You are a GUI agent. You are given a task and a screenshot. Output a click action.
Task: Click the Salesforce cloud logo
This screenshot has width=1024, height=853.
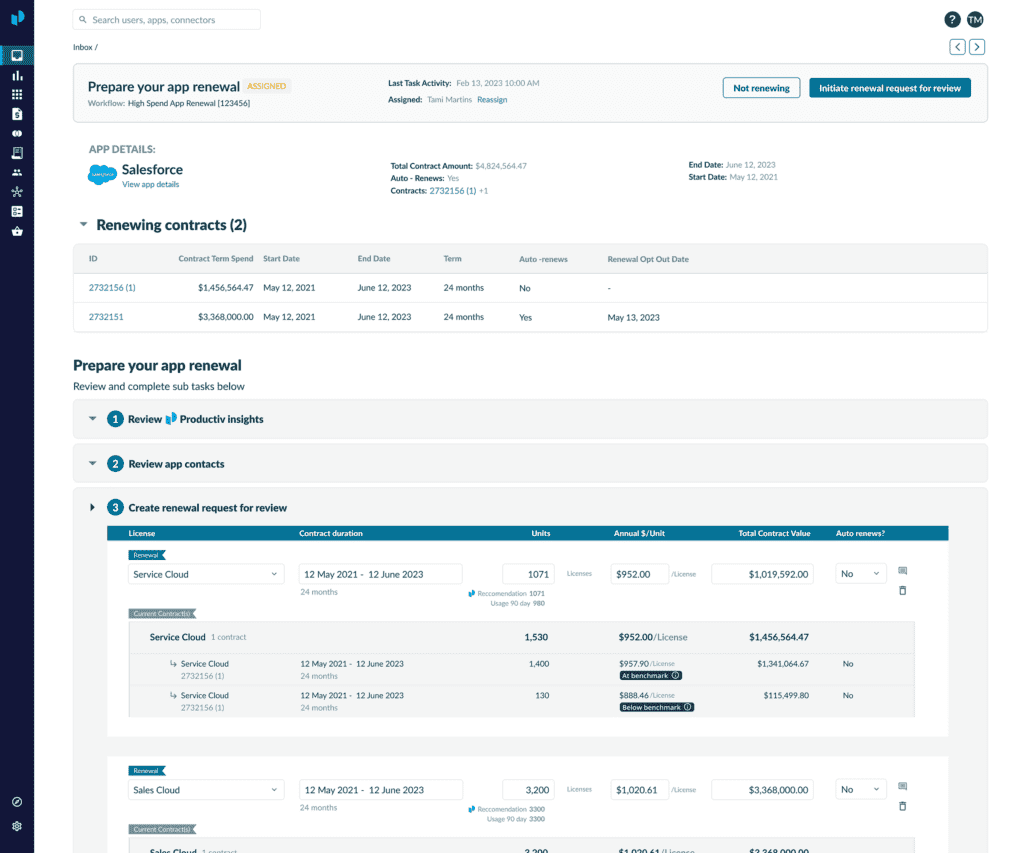point(102,174)
